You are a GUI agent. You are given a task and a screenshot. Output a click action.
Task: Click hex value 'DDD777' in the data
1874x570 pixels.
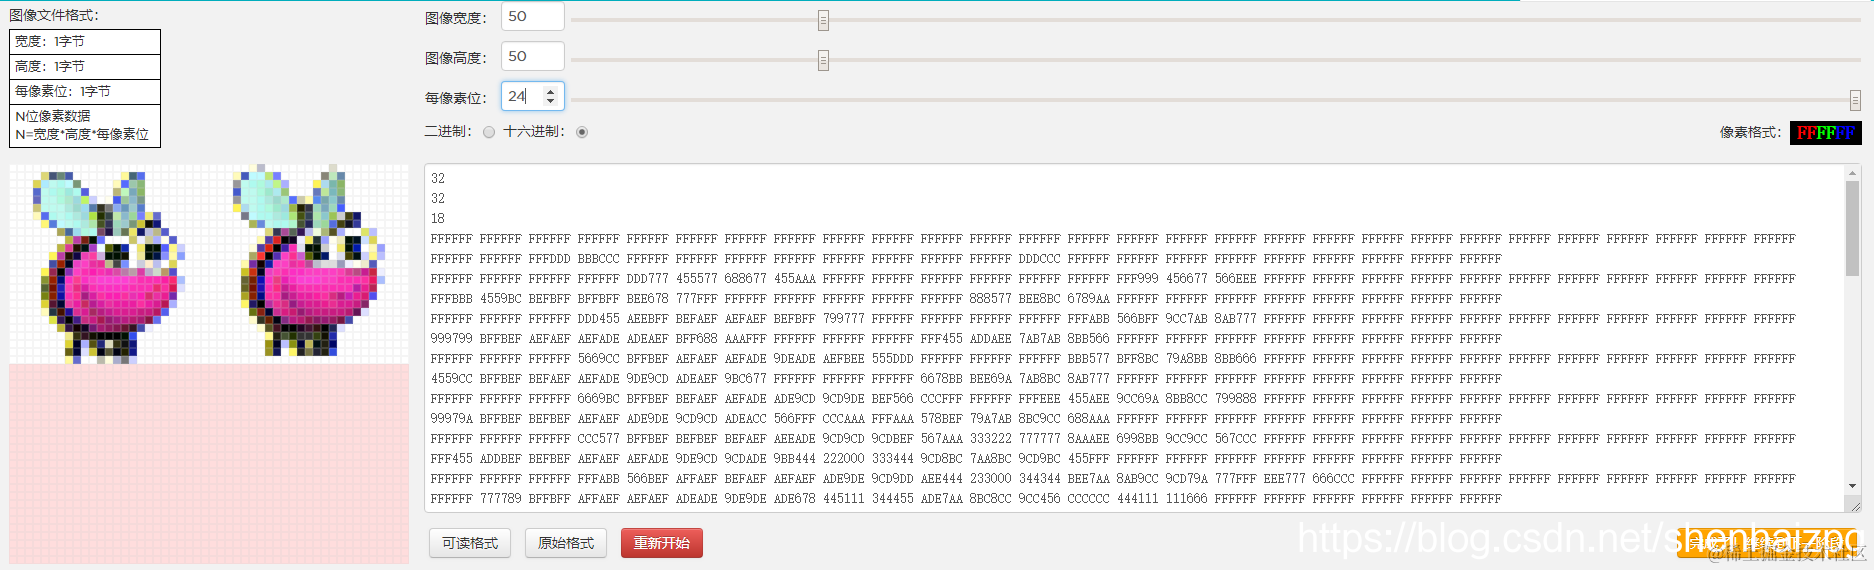(x=648, y=279)
